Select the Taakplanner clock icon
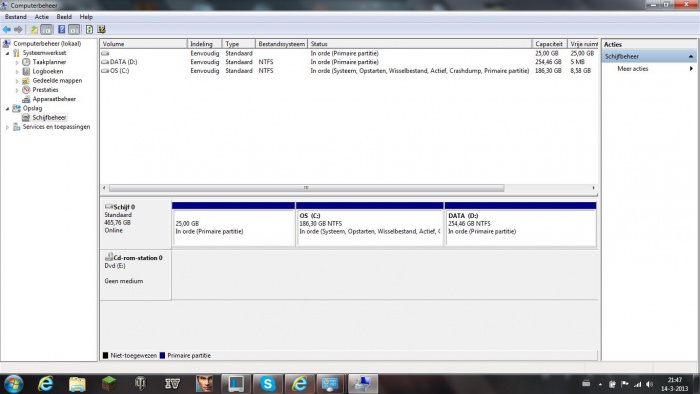This screenshot has height=394, width=700. click(x=26, y=62)
